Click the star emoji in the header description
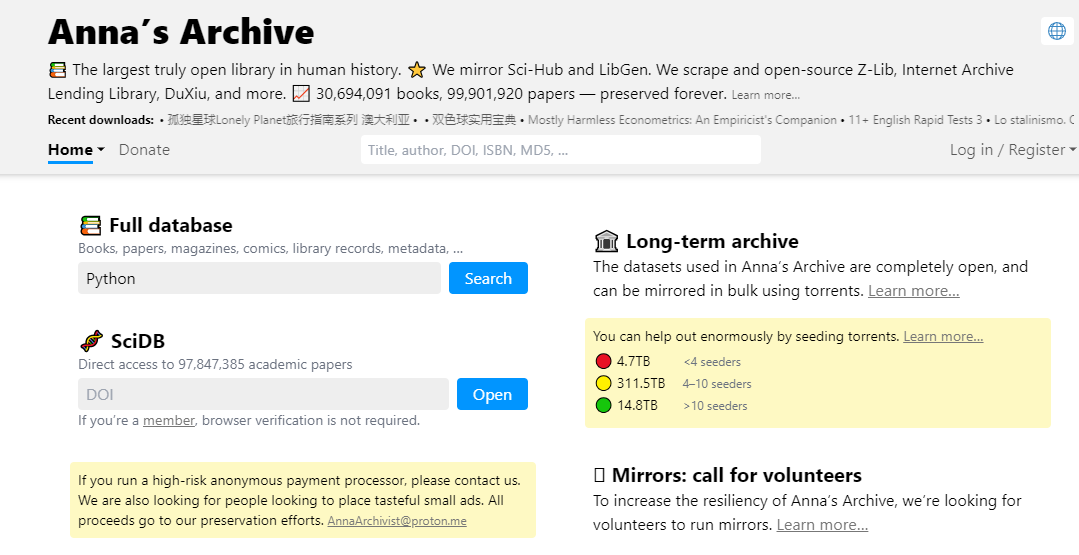 coord(417,70)
